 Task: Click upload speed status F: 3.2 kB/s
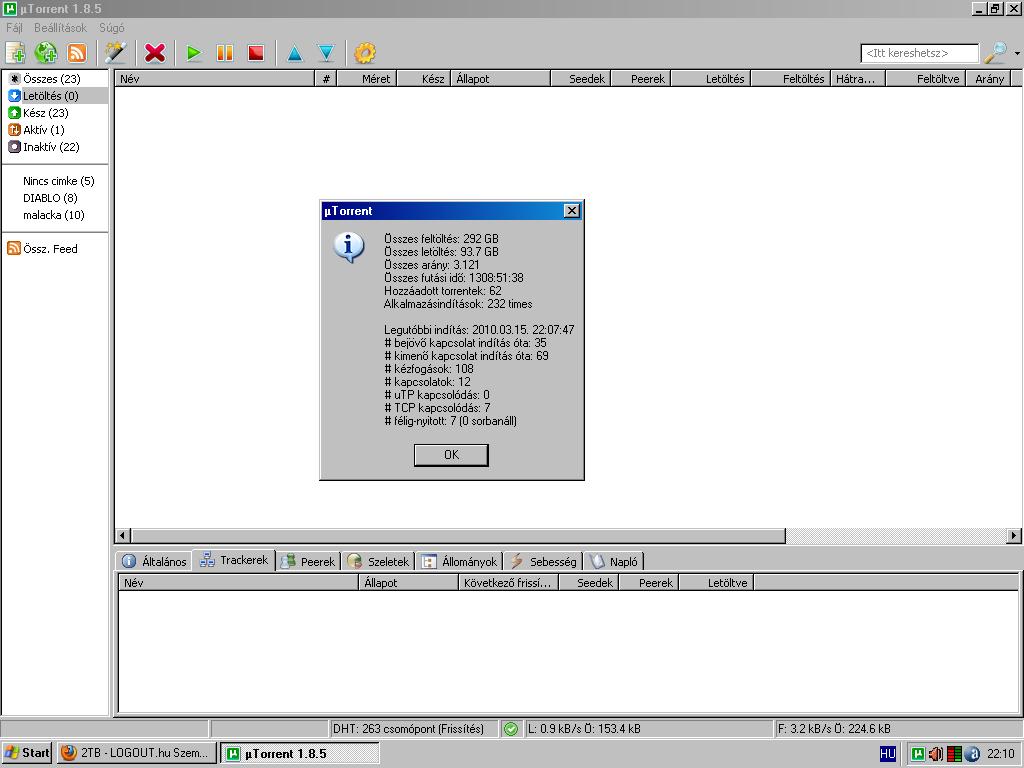pyautogui.click(x=899, y=729)
